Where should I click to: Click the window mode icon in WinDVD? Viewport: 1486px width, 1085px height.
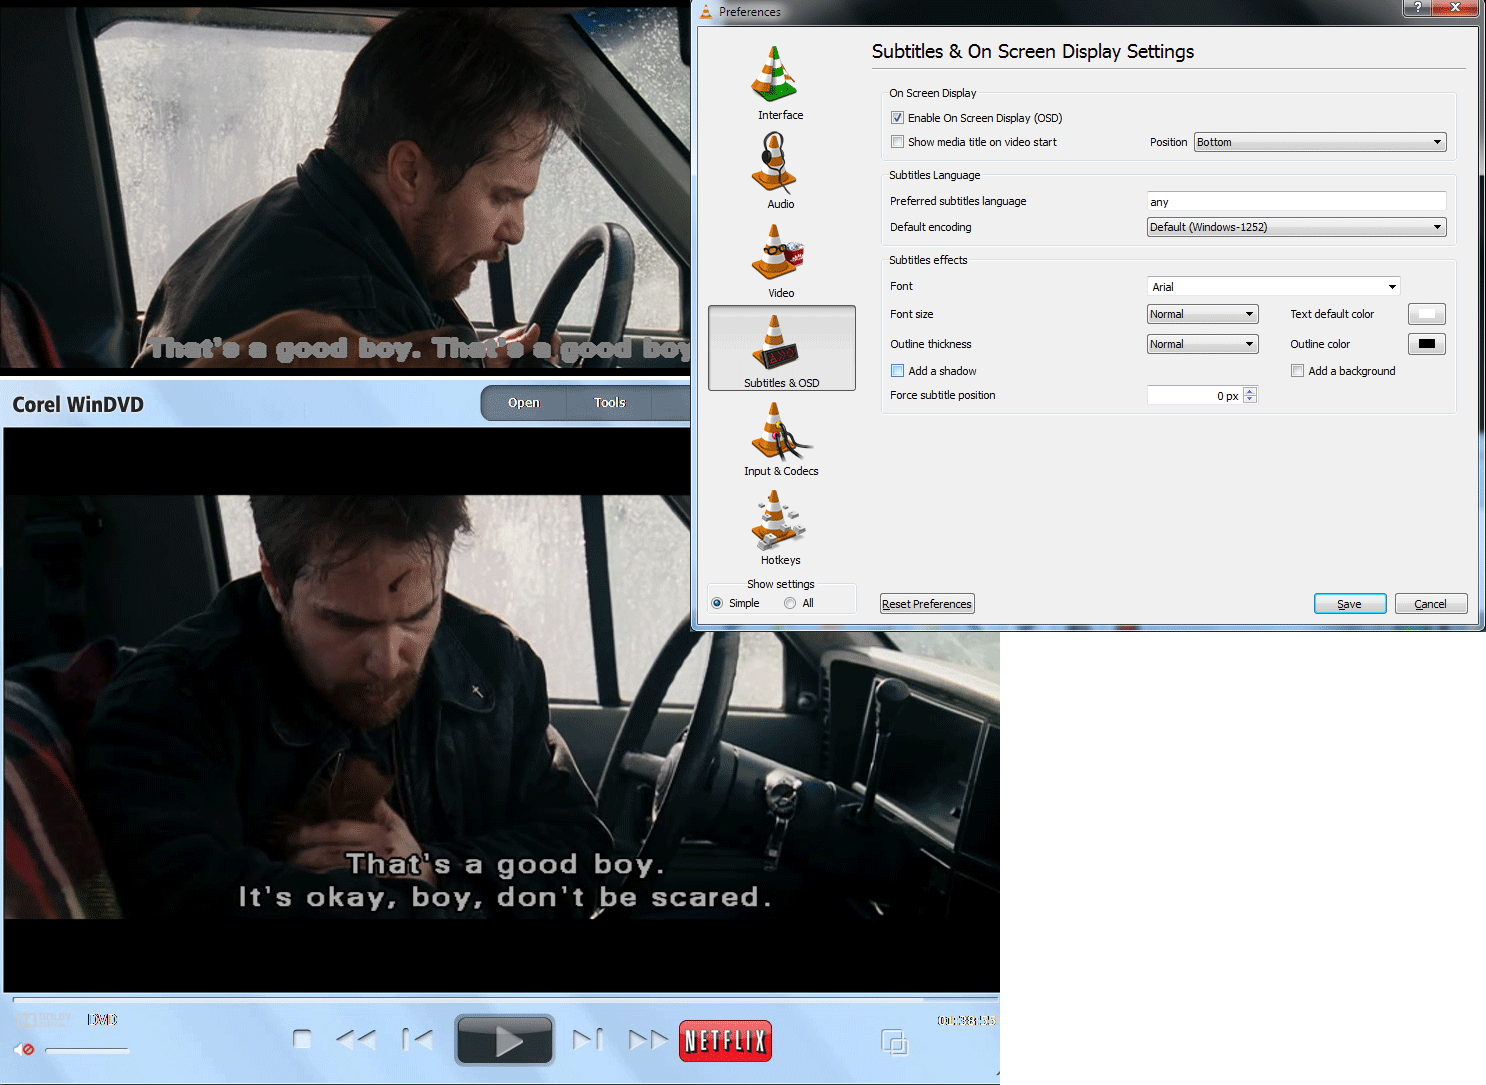894,1042
